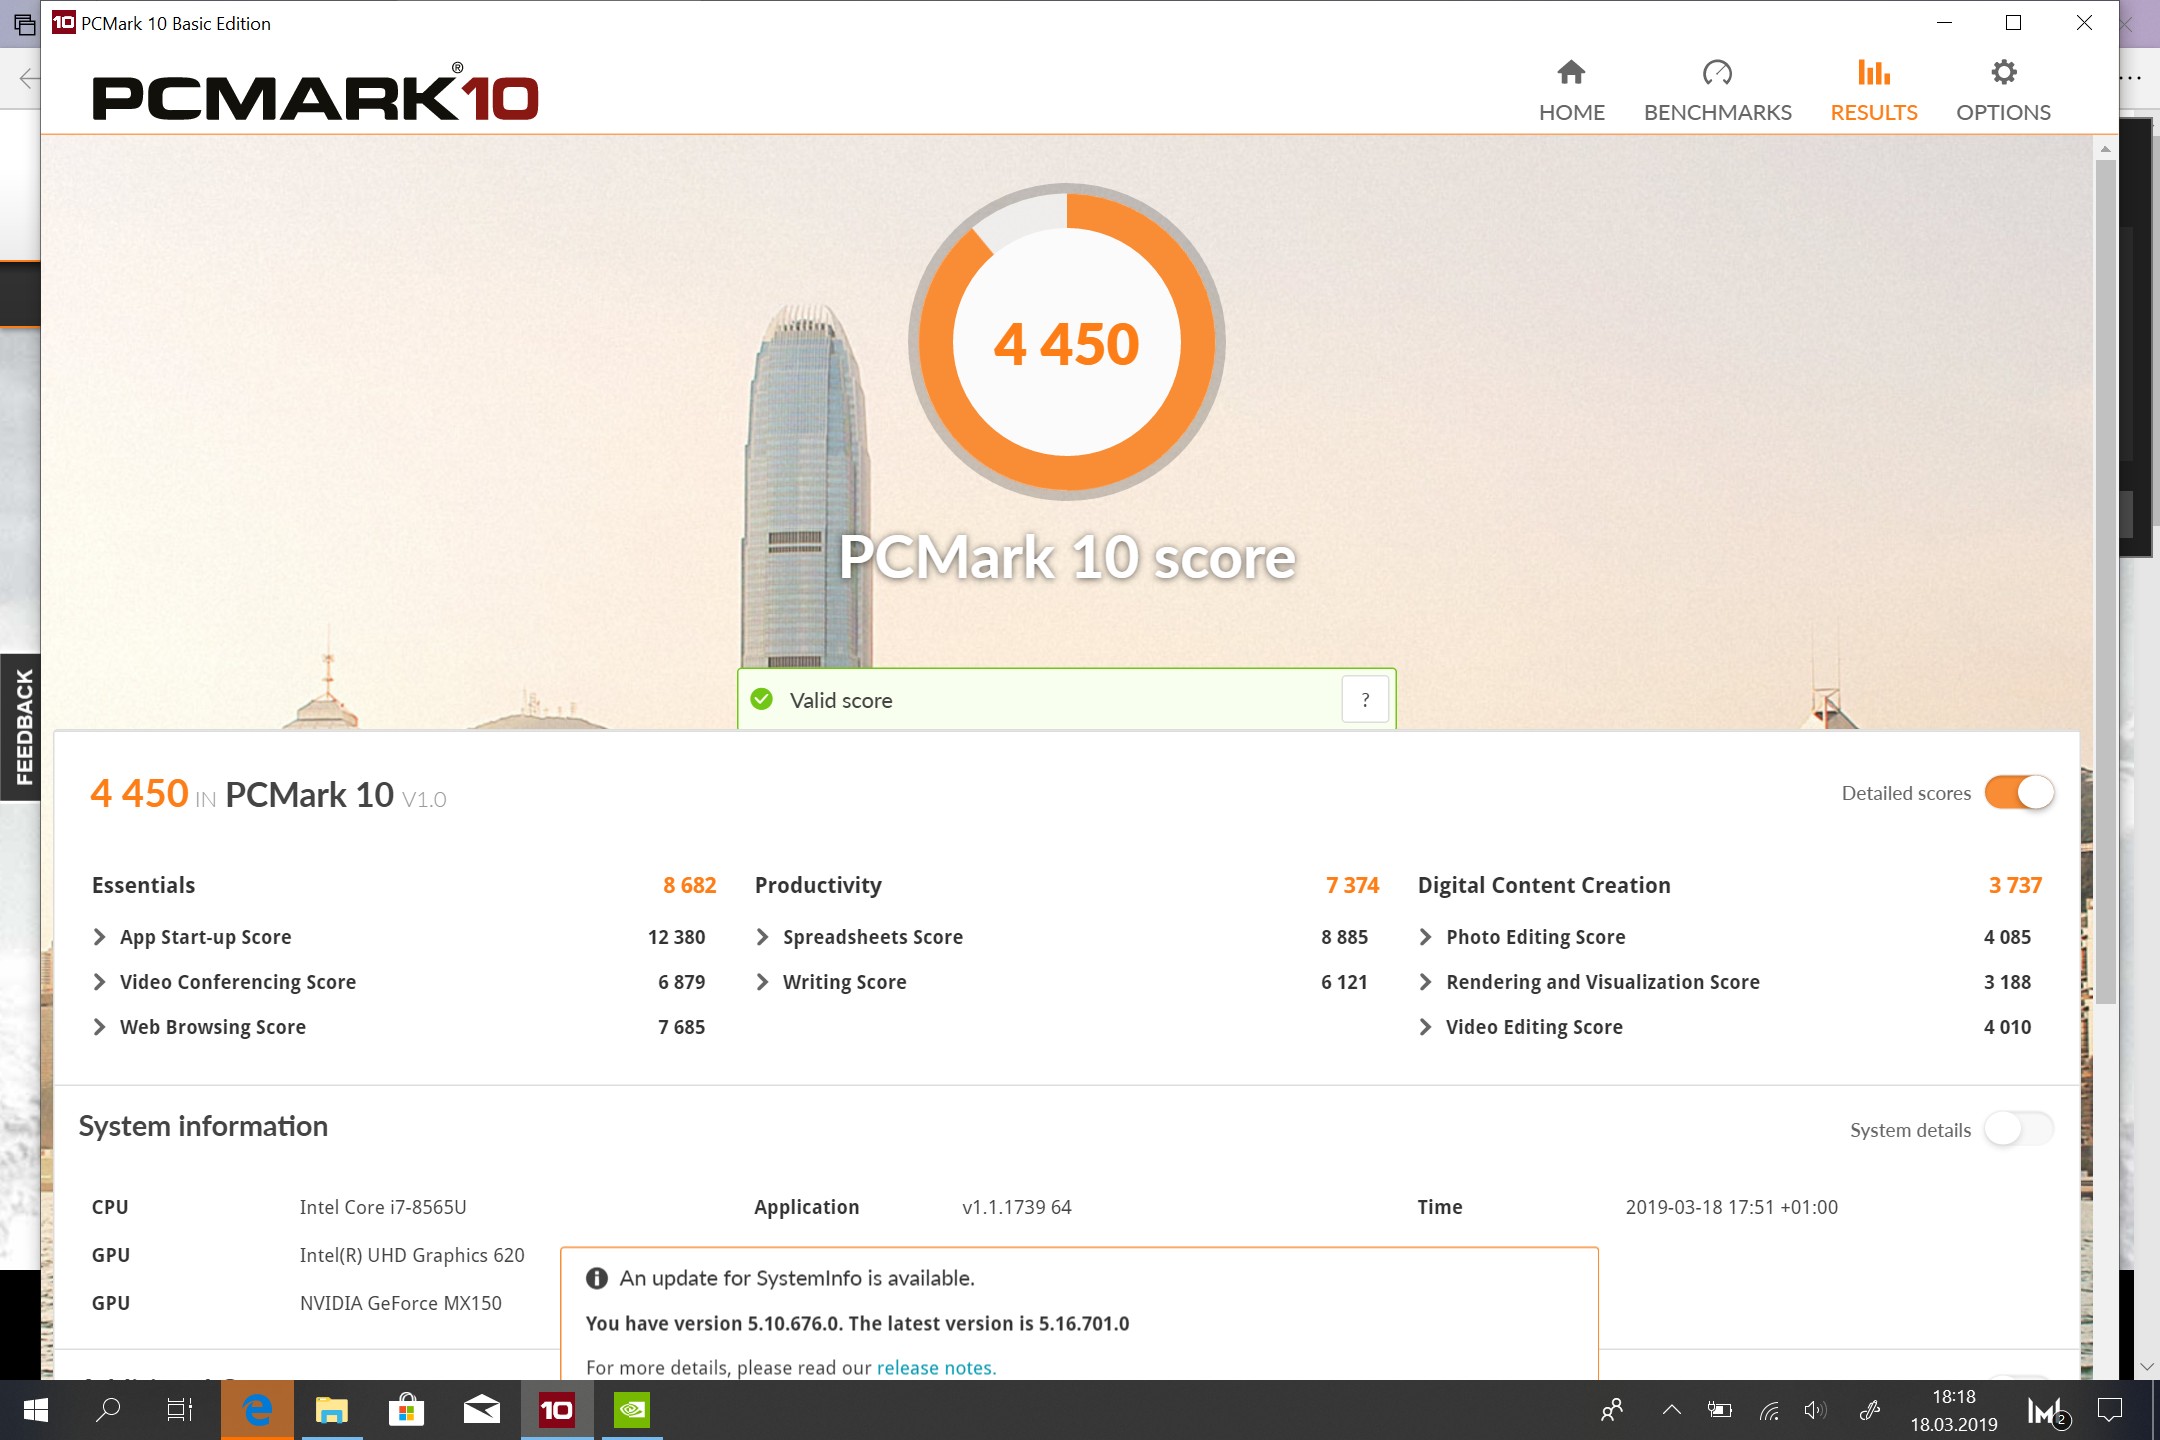Click the PCMark 10 taskbar icon

[557, 1410]
